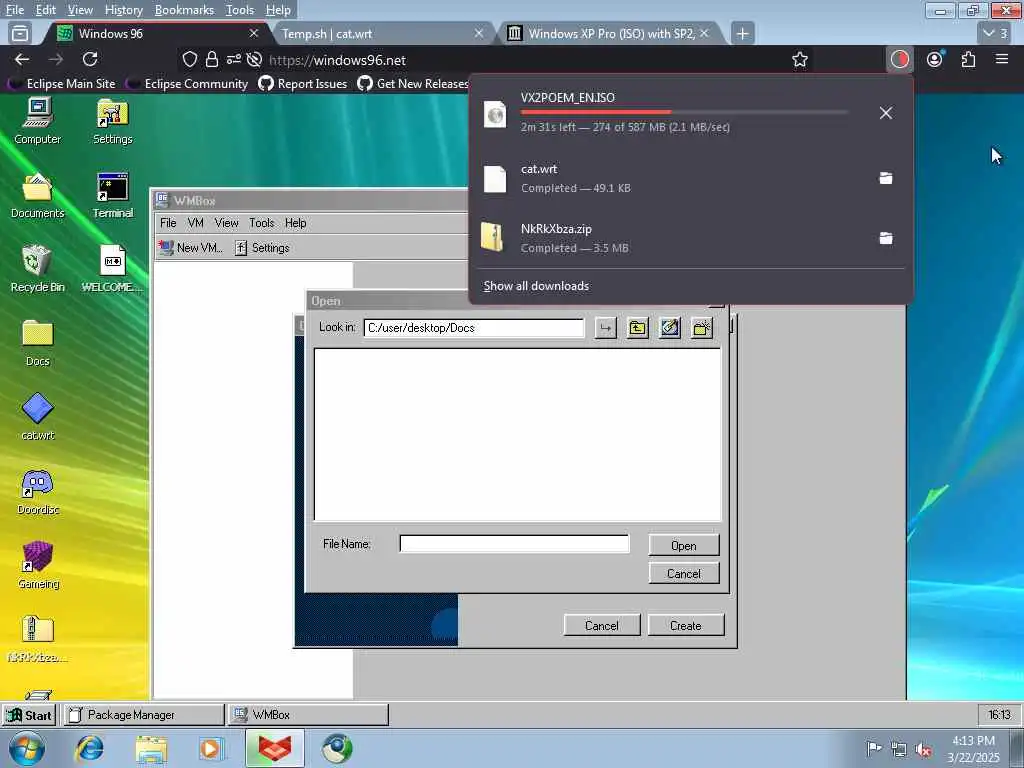
Task: Bookmark this page with the star icon
Action: click(799, 60)
